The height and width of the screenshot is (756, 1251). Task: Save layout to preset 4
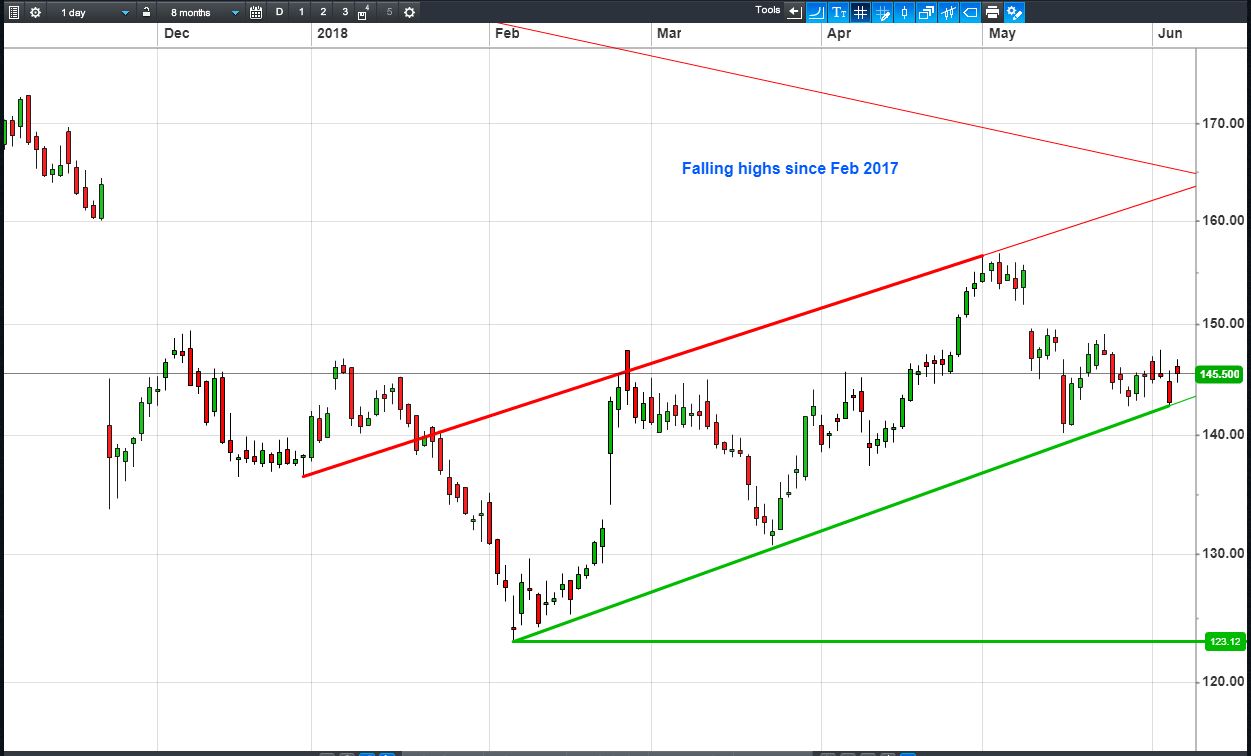[363, 12]
